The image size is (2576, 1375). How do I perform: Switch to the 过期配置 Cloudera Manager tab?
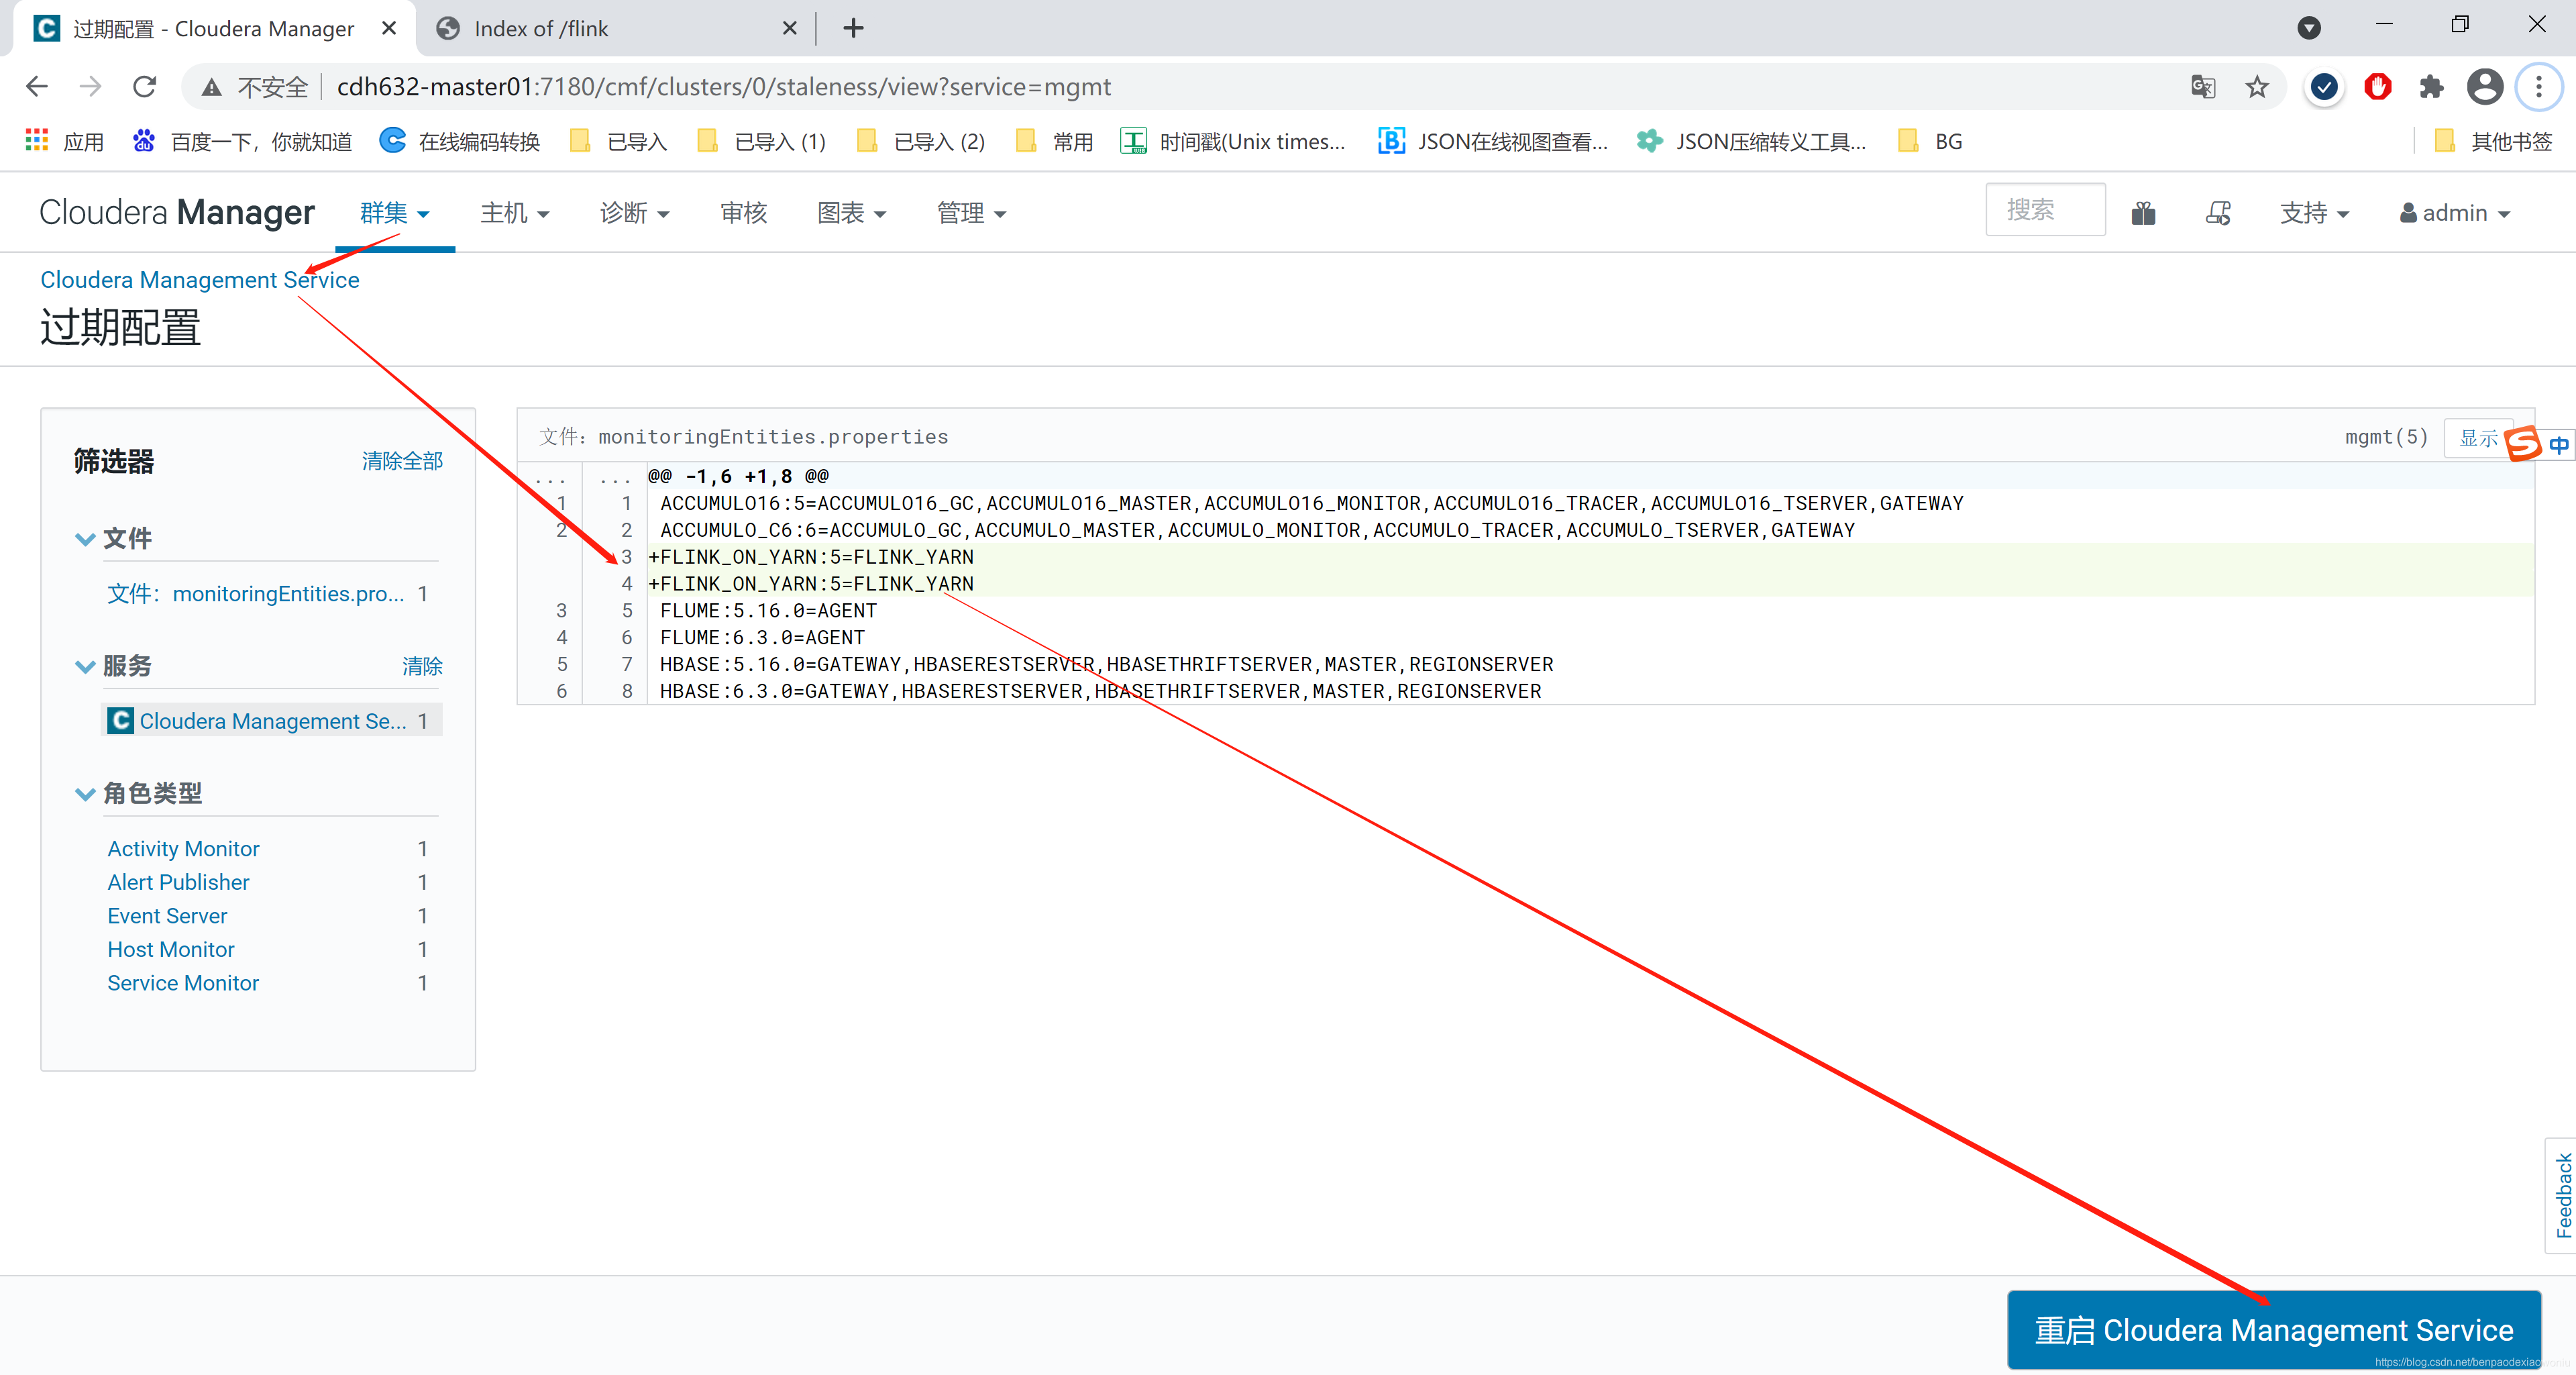tap(214, 28)
